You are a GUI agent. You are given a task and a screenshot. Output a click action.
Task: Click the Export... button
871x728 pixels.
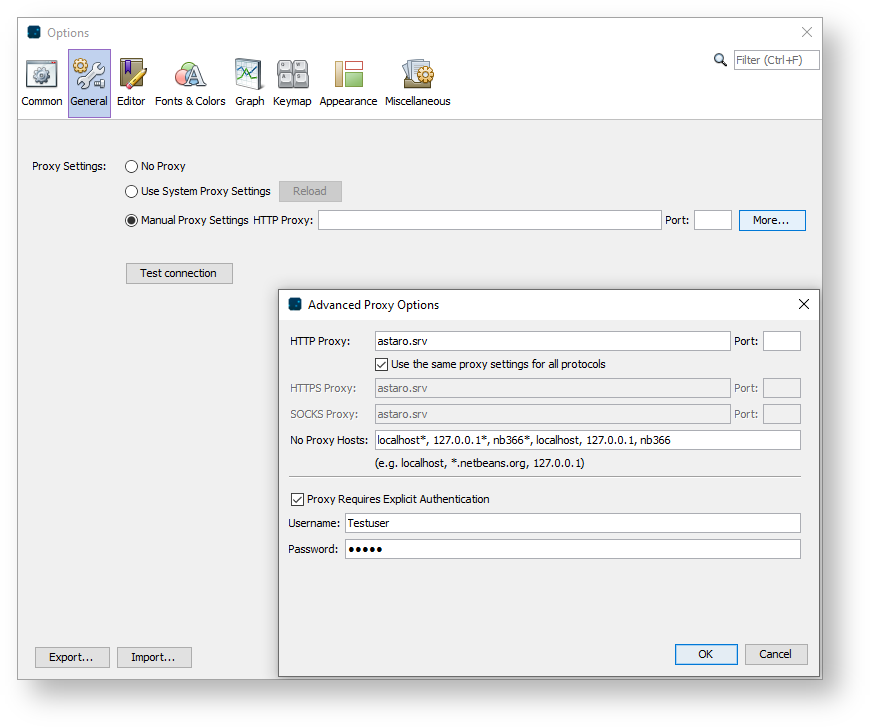point(71,657)
